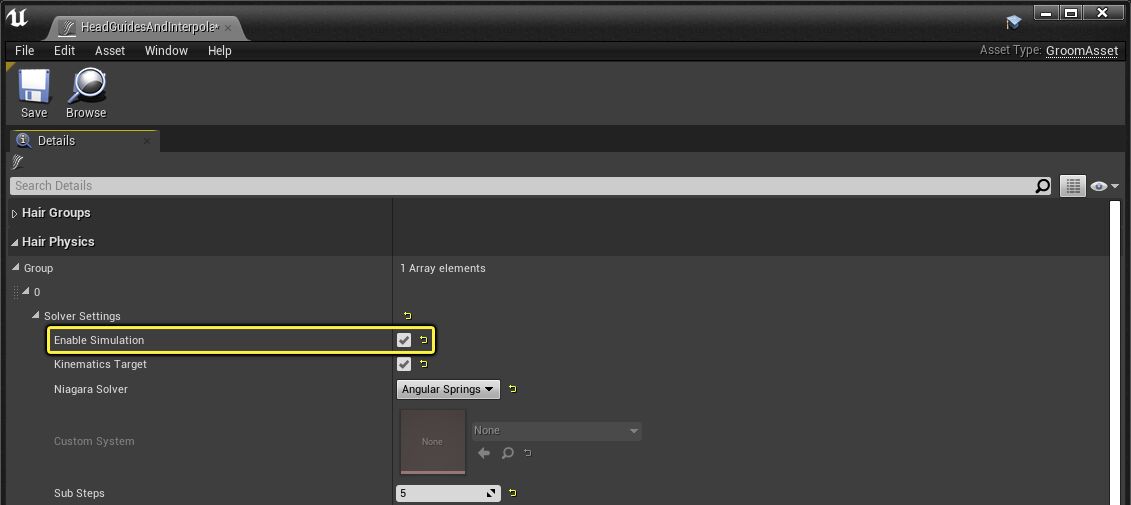This screenshot has height=505, width=1131.
Task: Toggle the Kinematics Target checkbox
Action: [x=404, y=364]
